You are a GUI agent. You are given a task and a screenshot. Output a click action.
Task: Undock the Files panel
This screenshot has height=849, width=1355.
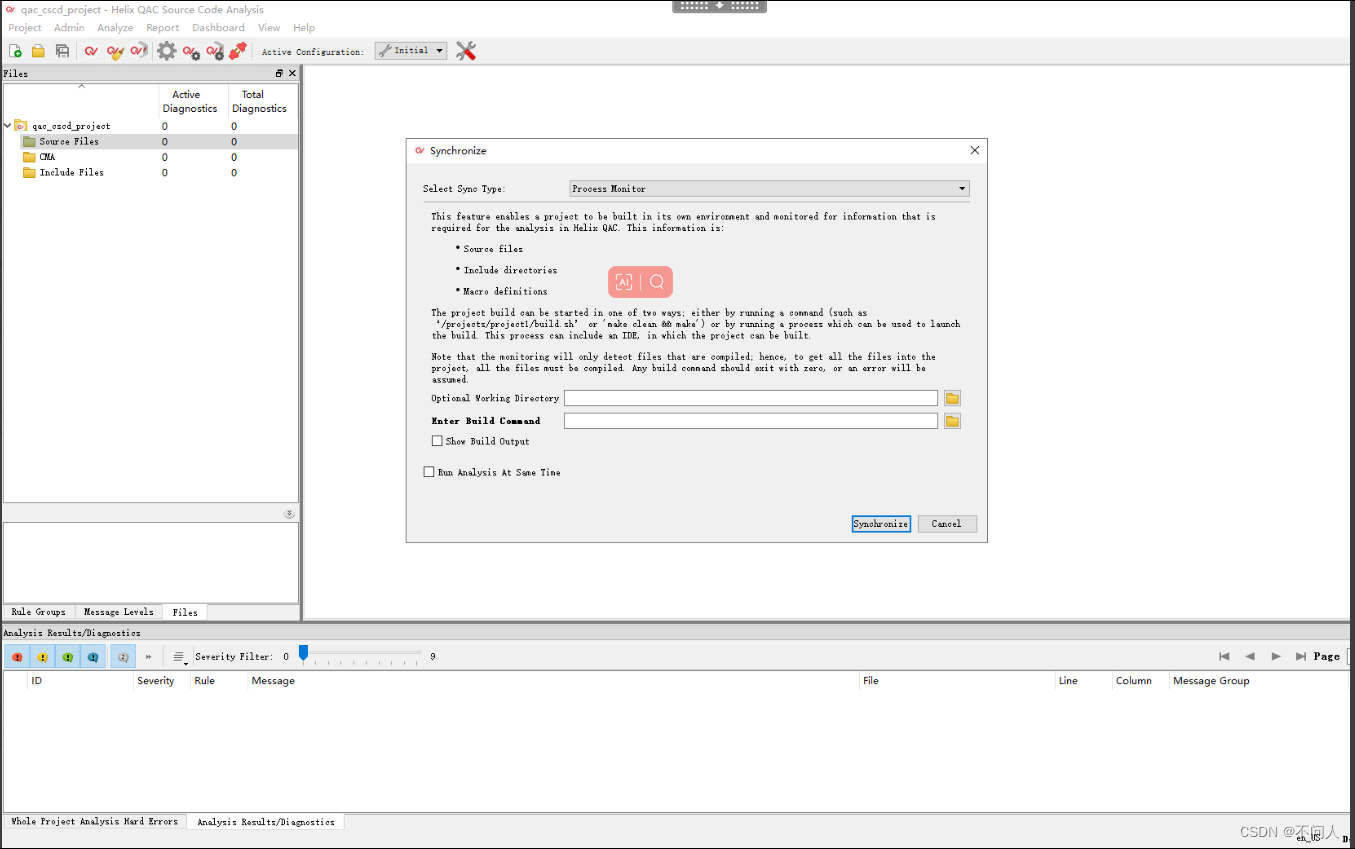[x=279, y=73]
